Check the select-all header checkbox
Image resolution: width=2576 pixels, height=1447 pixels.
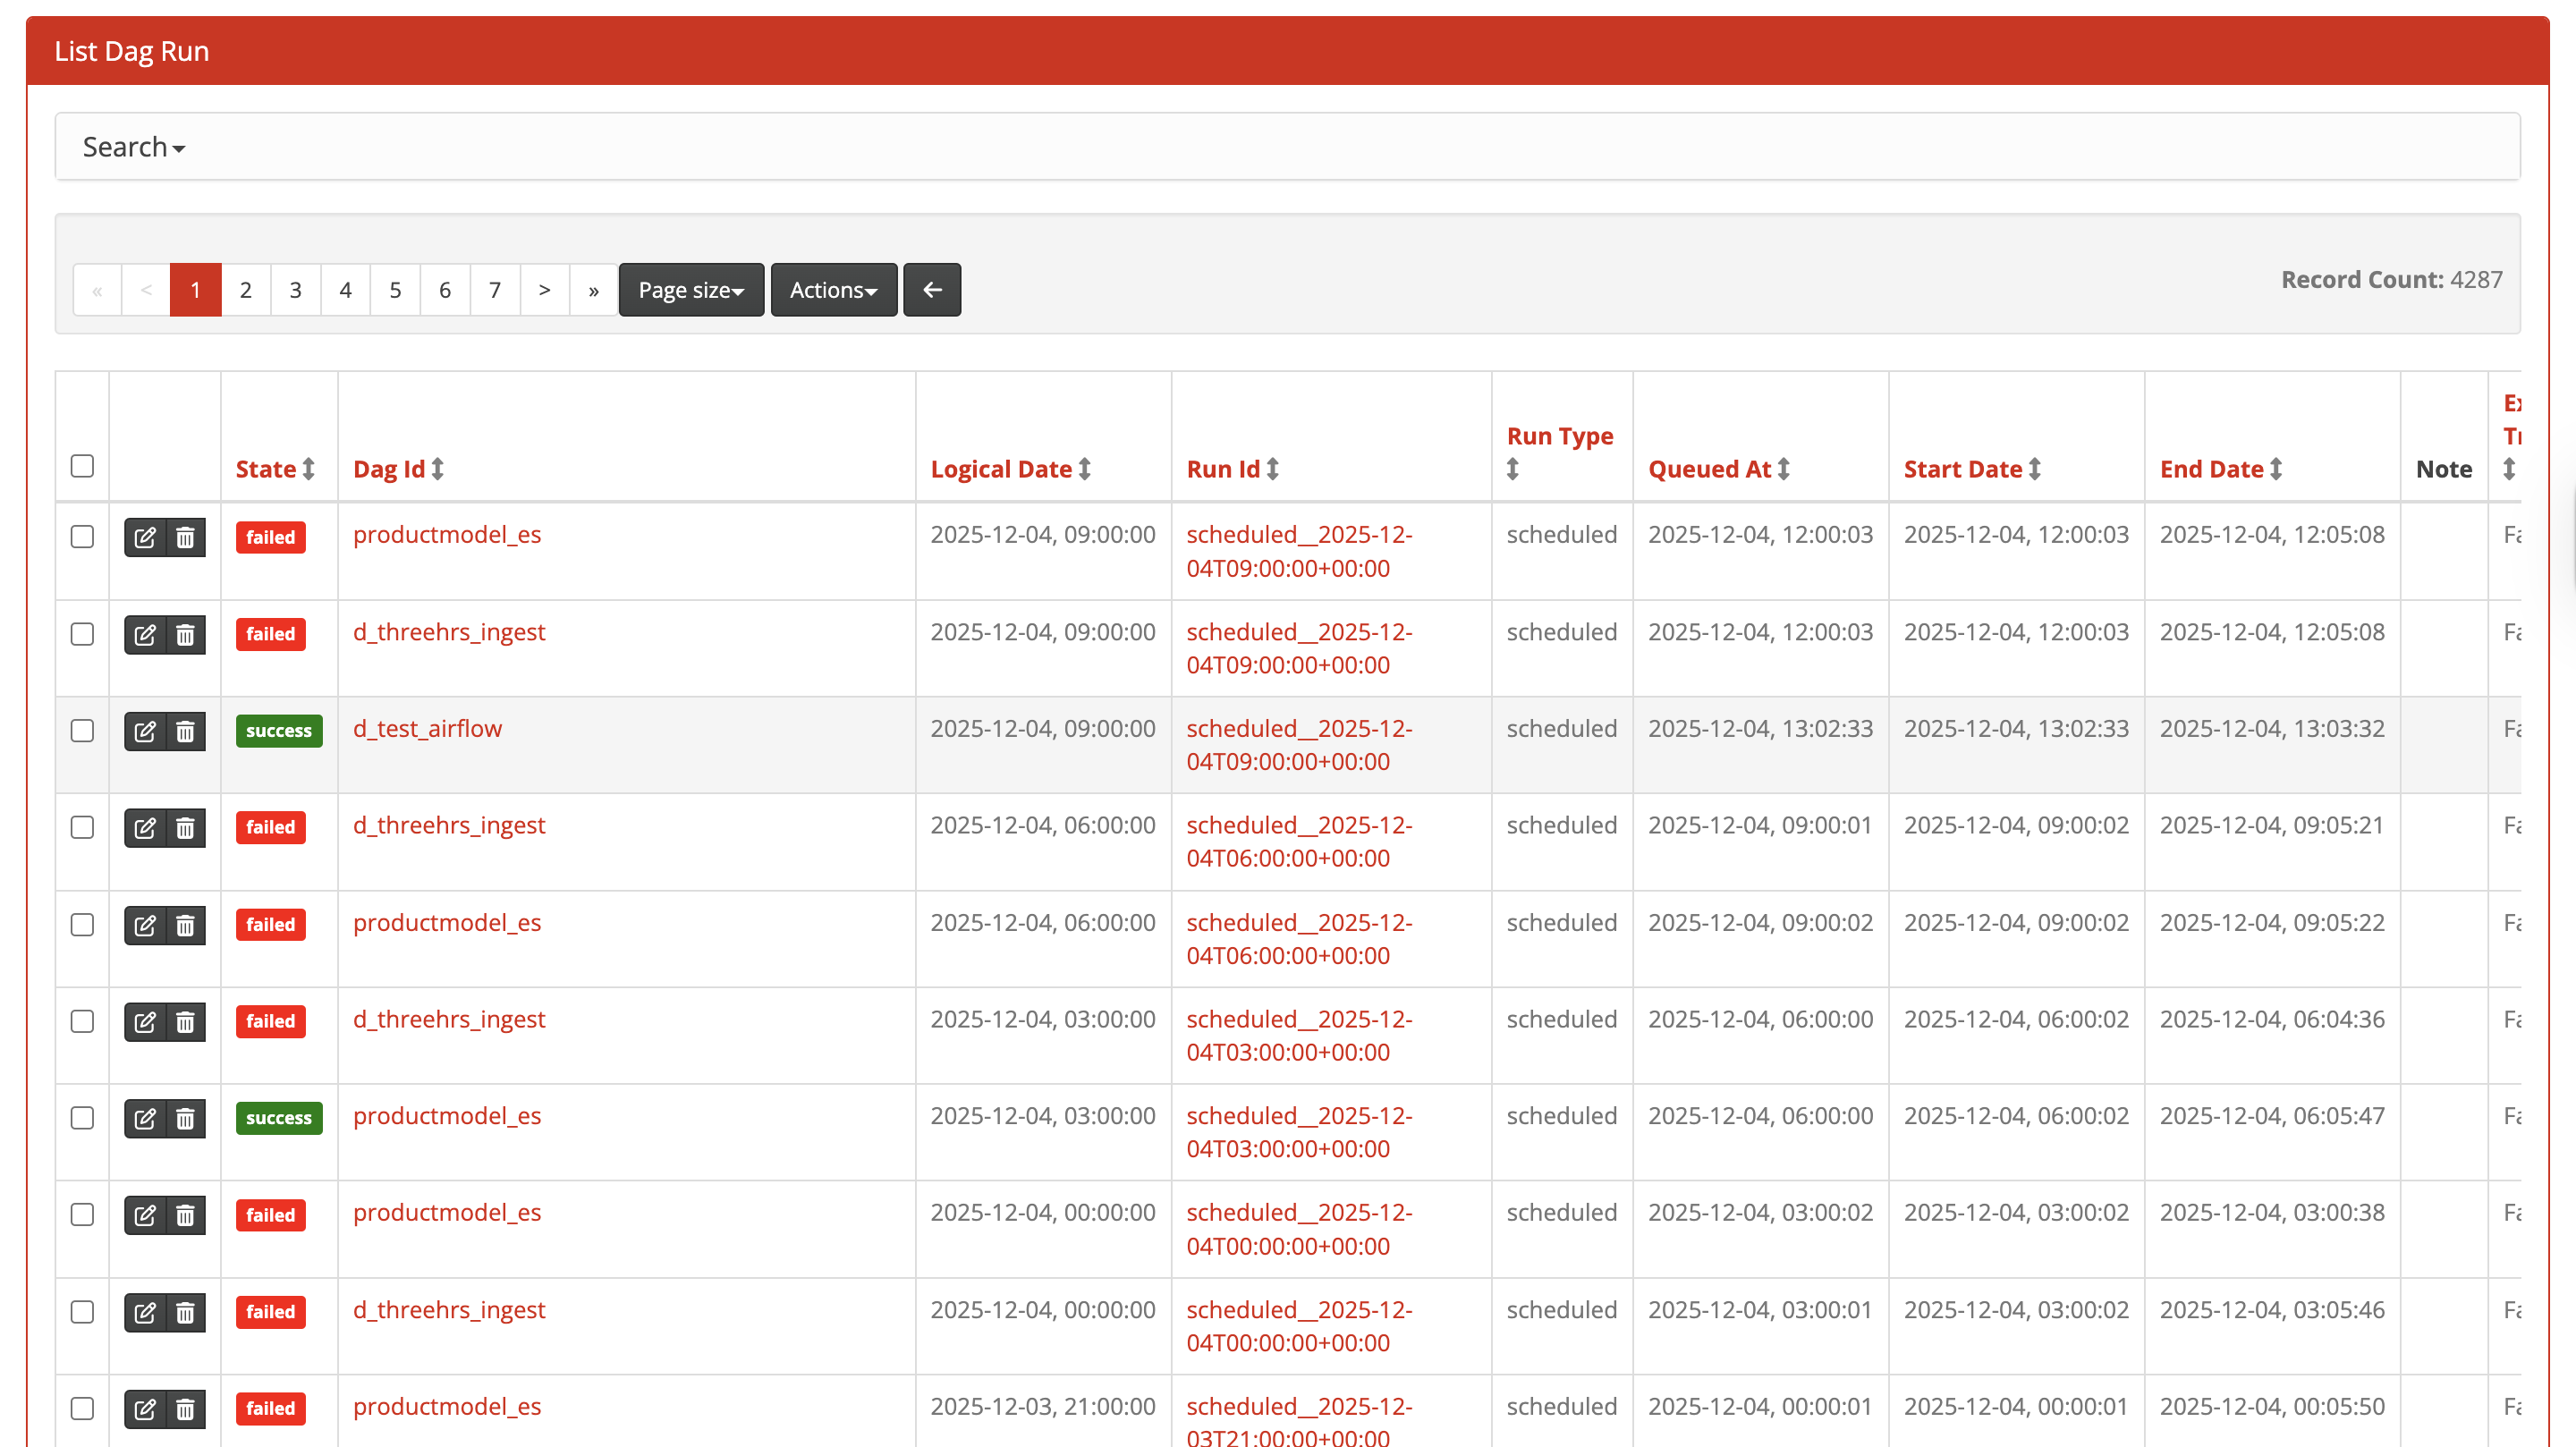pyautogui.click(x=82, y=466)
